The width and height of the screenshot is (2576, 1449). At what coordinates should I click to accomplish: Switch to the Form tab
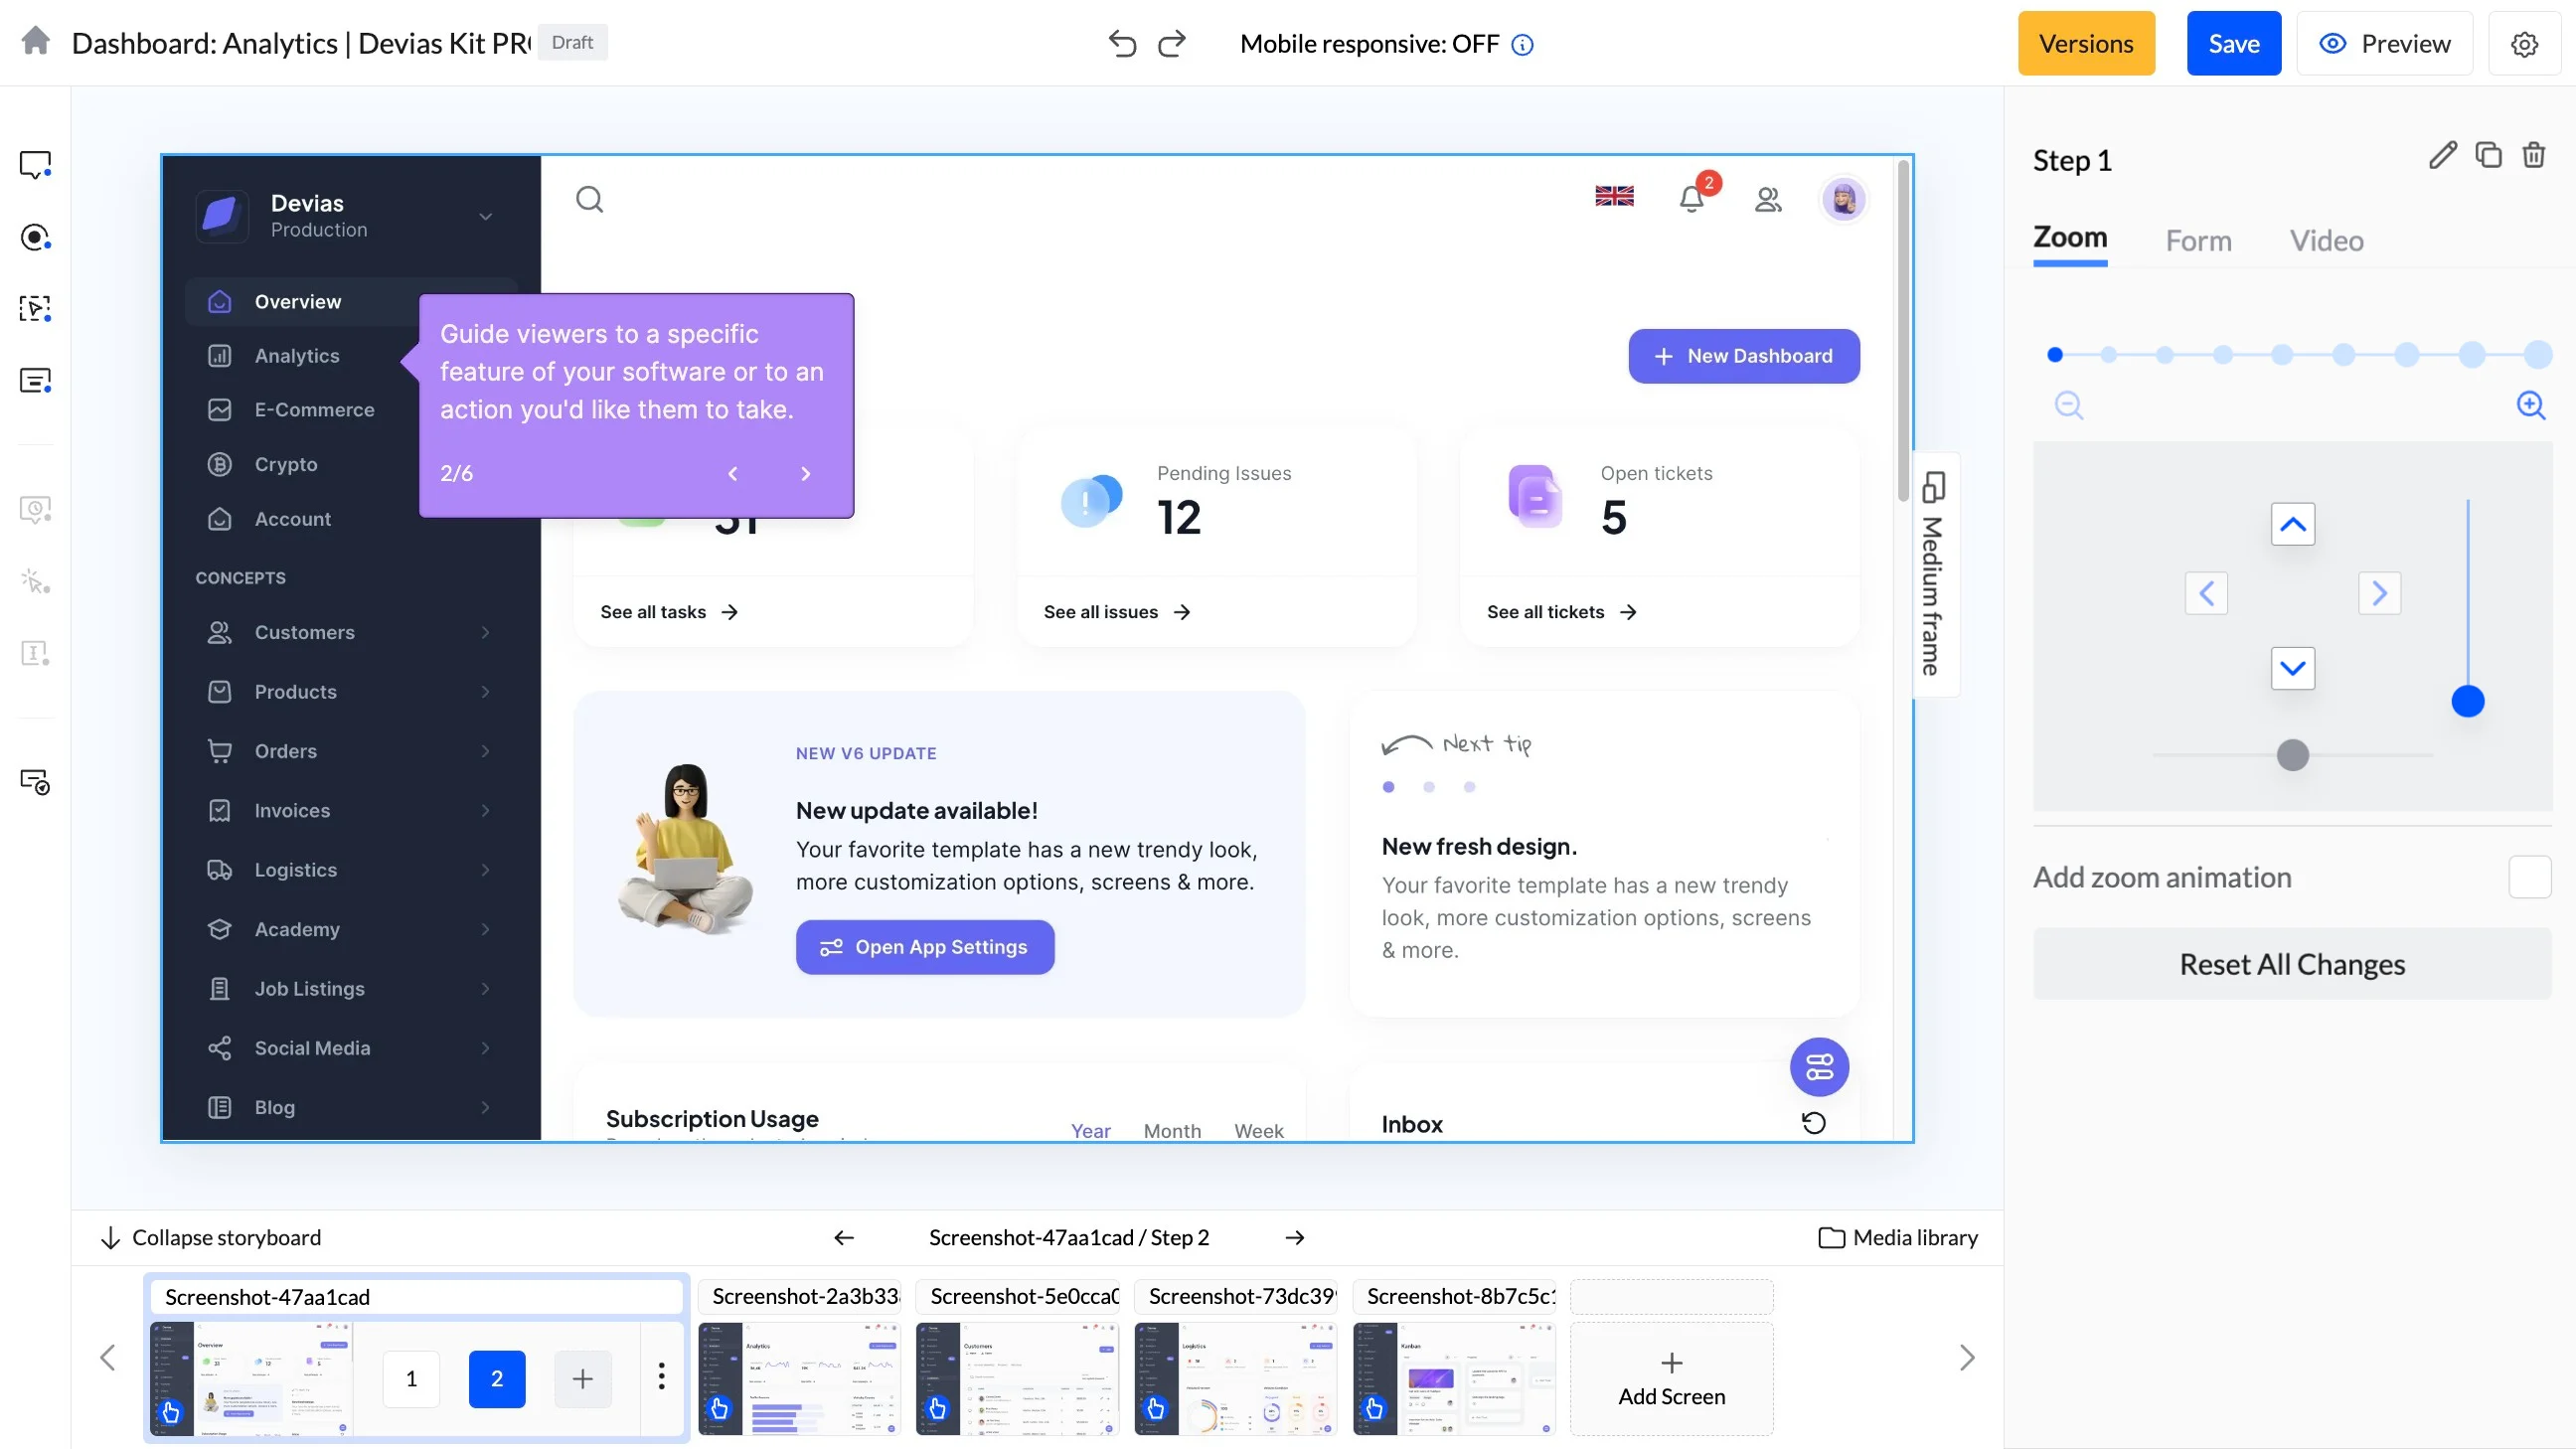pyautogui.click(x=2198, y=241)
